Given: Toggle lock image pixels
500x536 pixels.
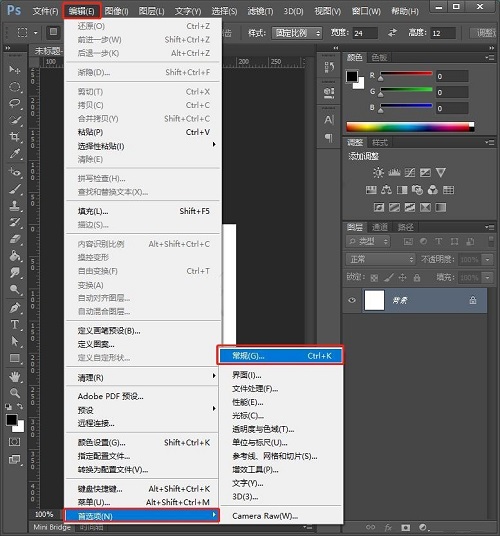Looking at the screenshot, I should (x=389, y=278).
